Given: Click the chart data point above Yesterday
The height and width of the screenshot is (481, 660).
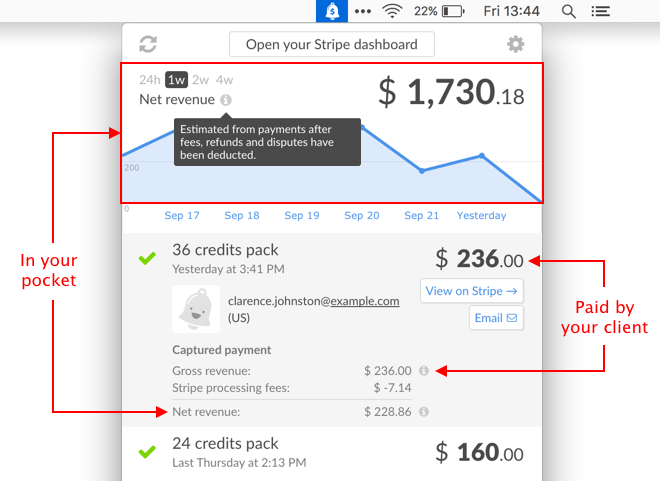Looking at the screenshot, I should 482,156.
